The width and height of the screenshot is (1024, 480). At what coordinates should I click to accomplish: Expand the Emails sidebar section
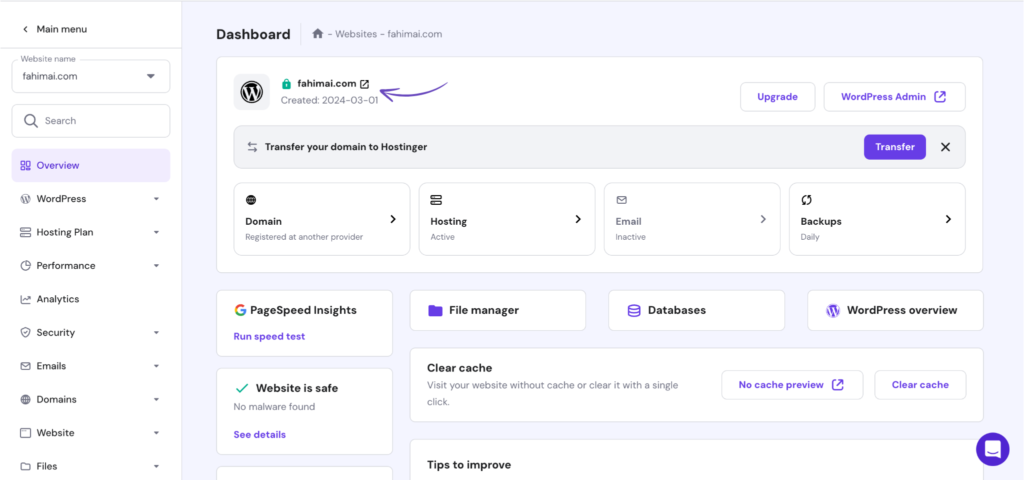(x=156, y=366)
